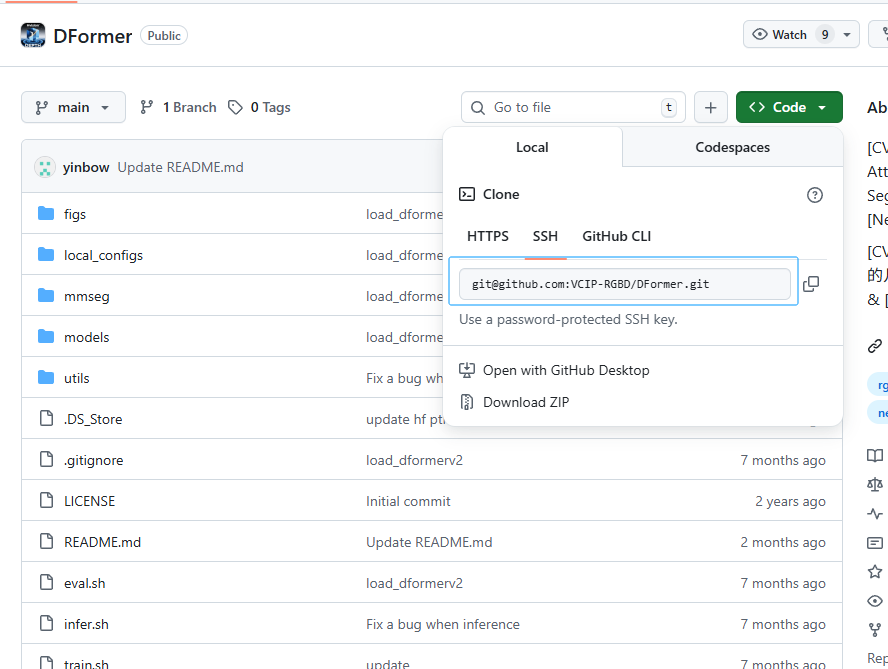Click the Activity pulse icon in sidebar
Viewport: 888px width, 669px height.
(875, 514)
